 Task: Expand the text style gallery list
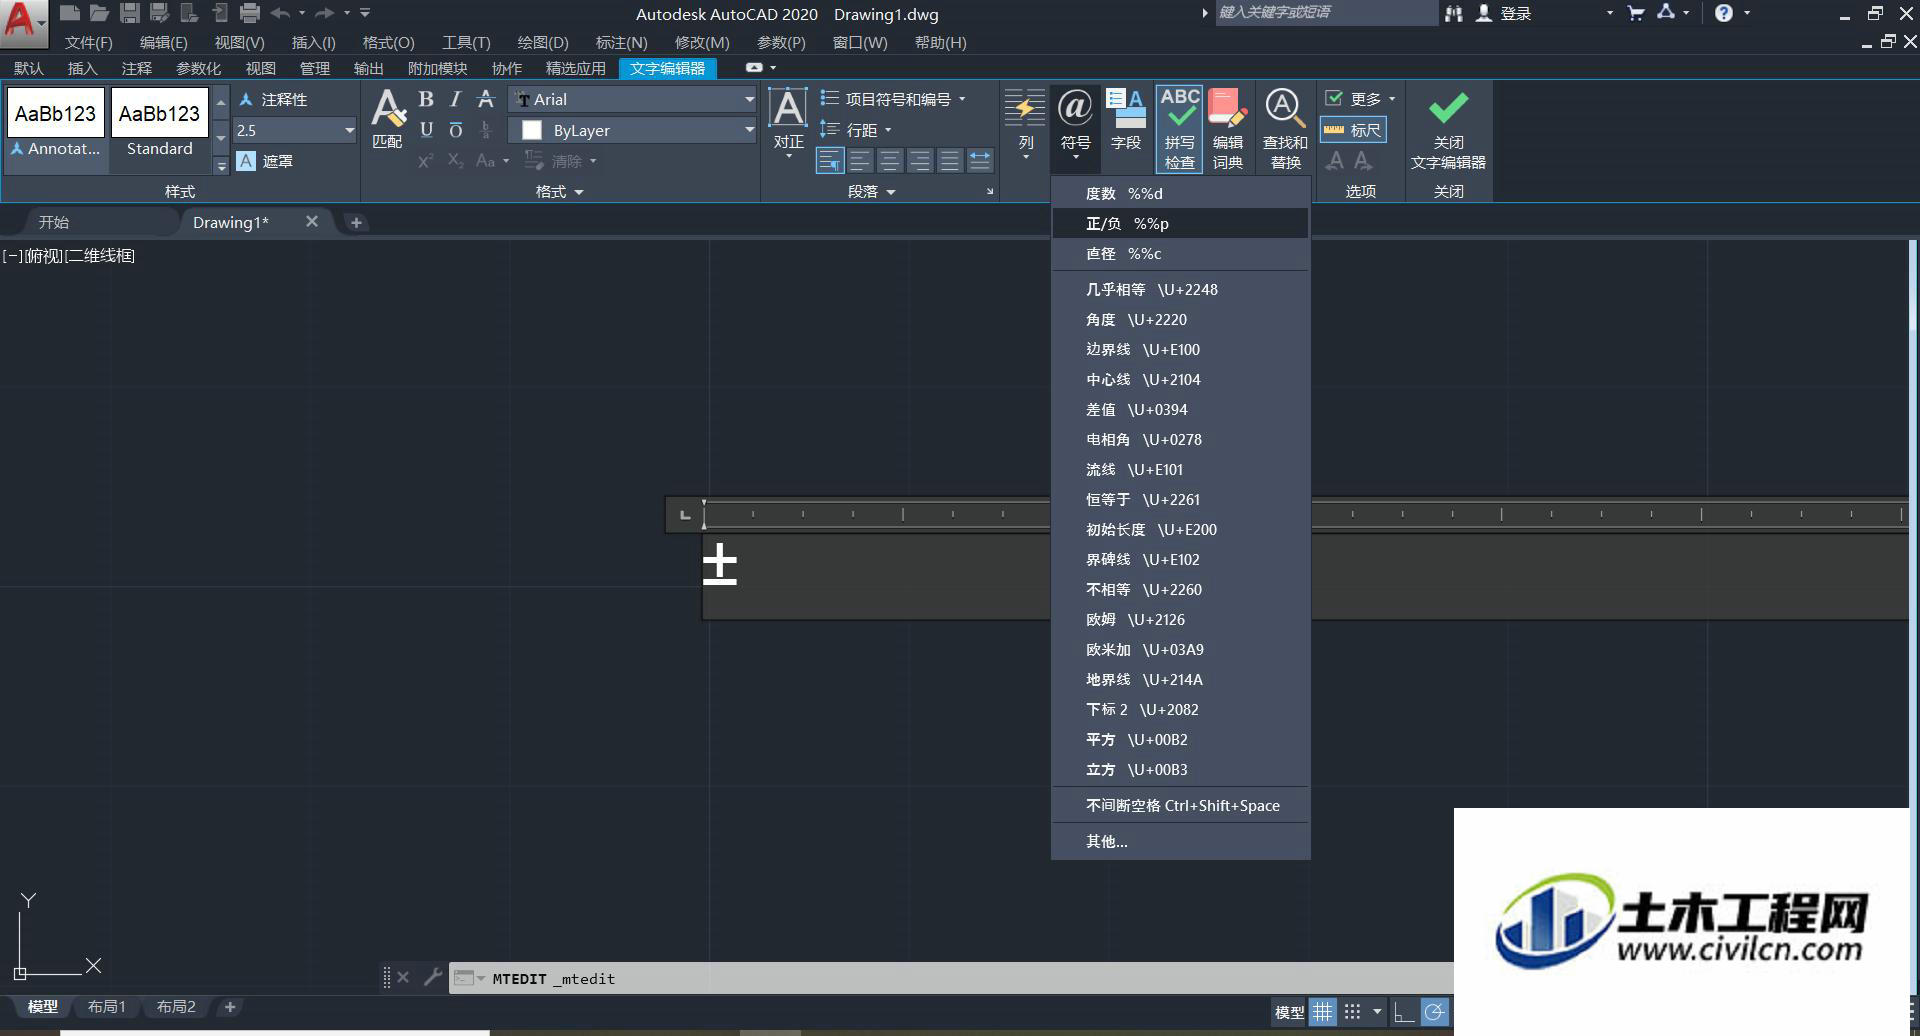click(221, 165)
